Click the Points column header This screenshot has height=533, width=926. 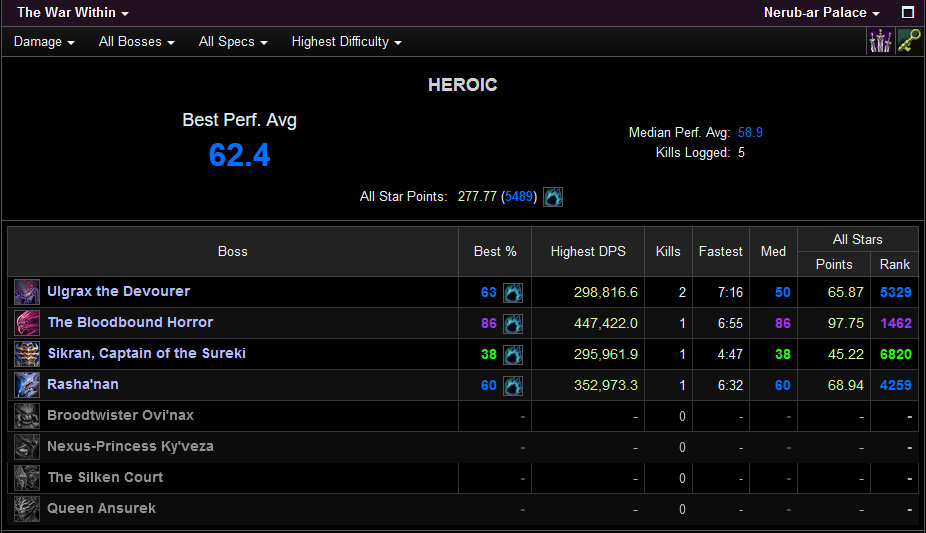[x=834, y=264]
